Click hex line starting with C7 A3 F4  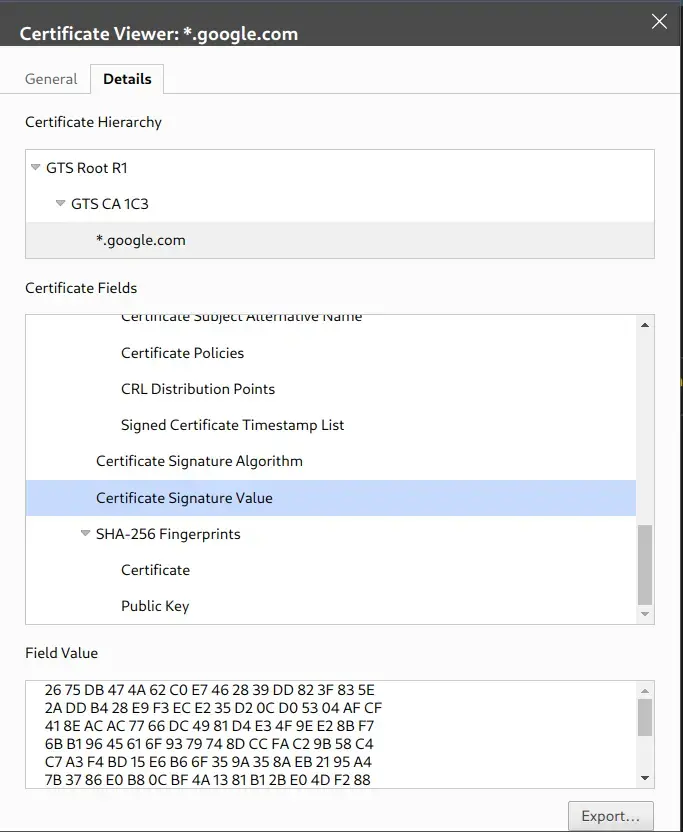[x=209, y=762]
